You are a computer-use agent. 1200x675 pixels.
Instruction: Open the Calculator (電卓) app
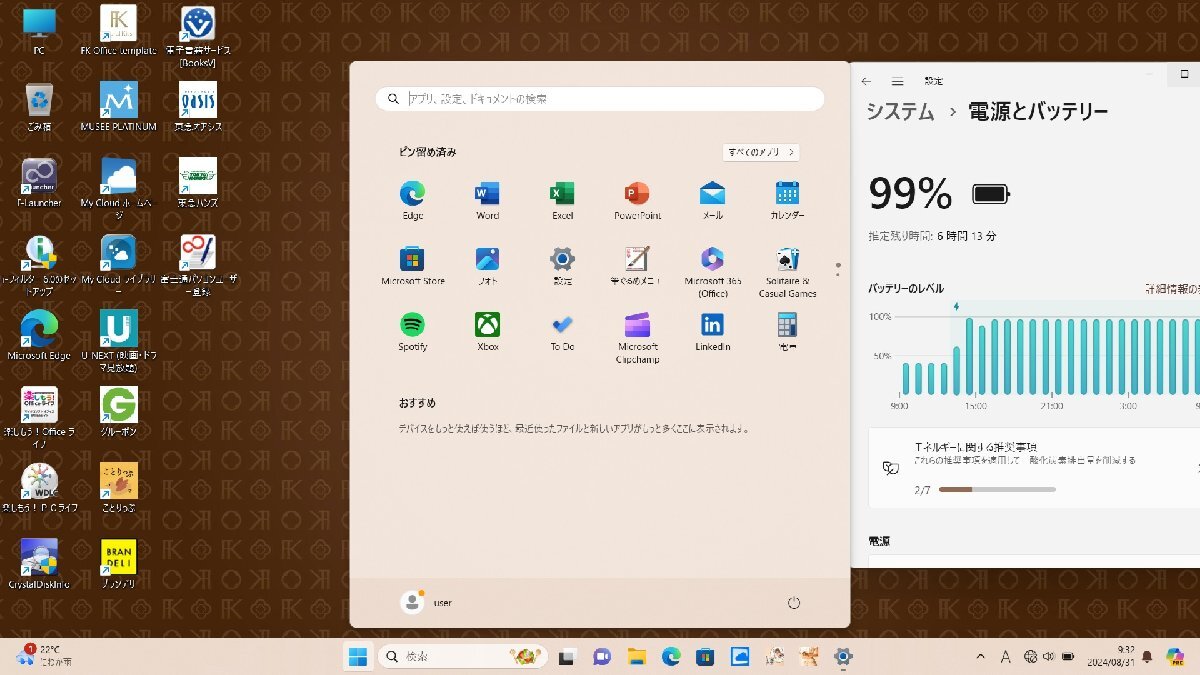(x=787, y=331)
